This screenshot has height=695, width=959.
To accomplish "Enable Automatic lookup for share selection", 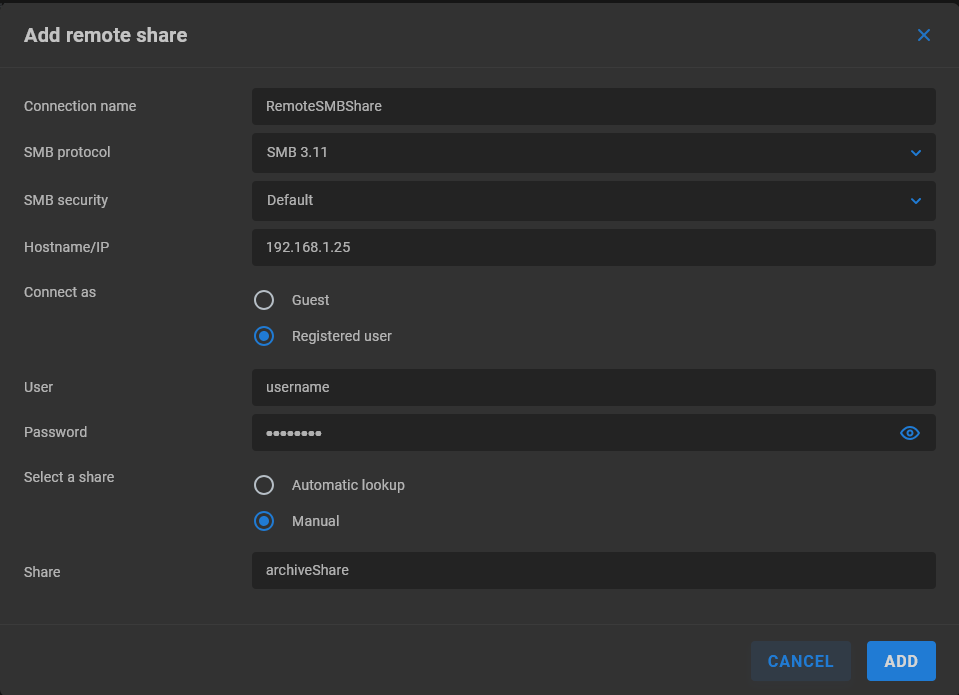I will point(264,485).
